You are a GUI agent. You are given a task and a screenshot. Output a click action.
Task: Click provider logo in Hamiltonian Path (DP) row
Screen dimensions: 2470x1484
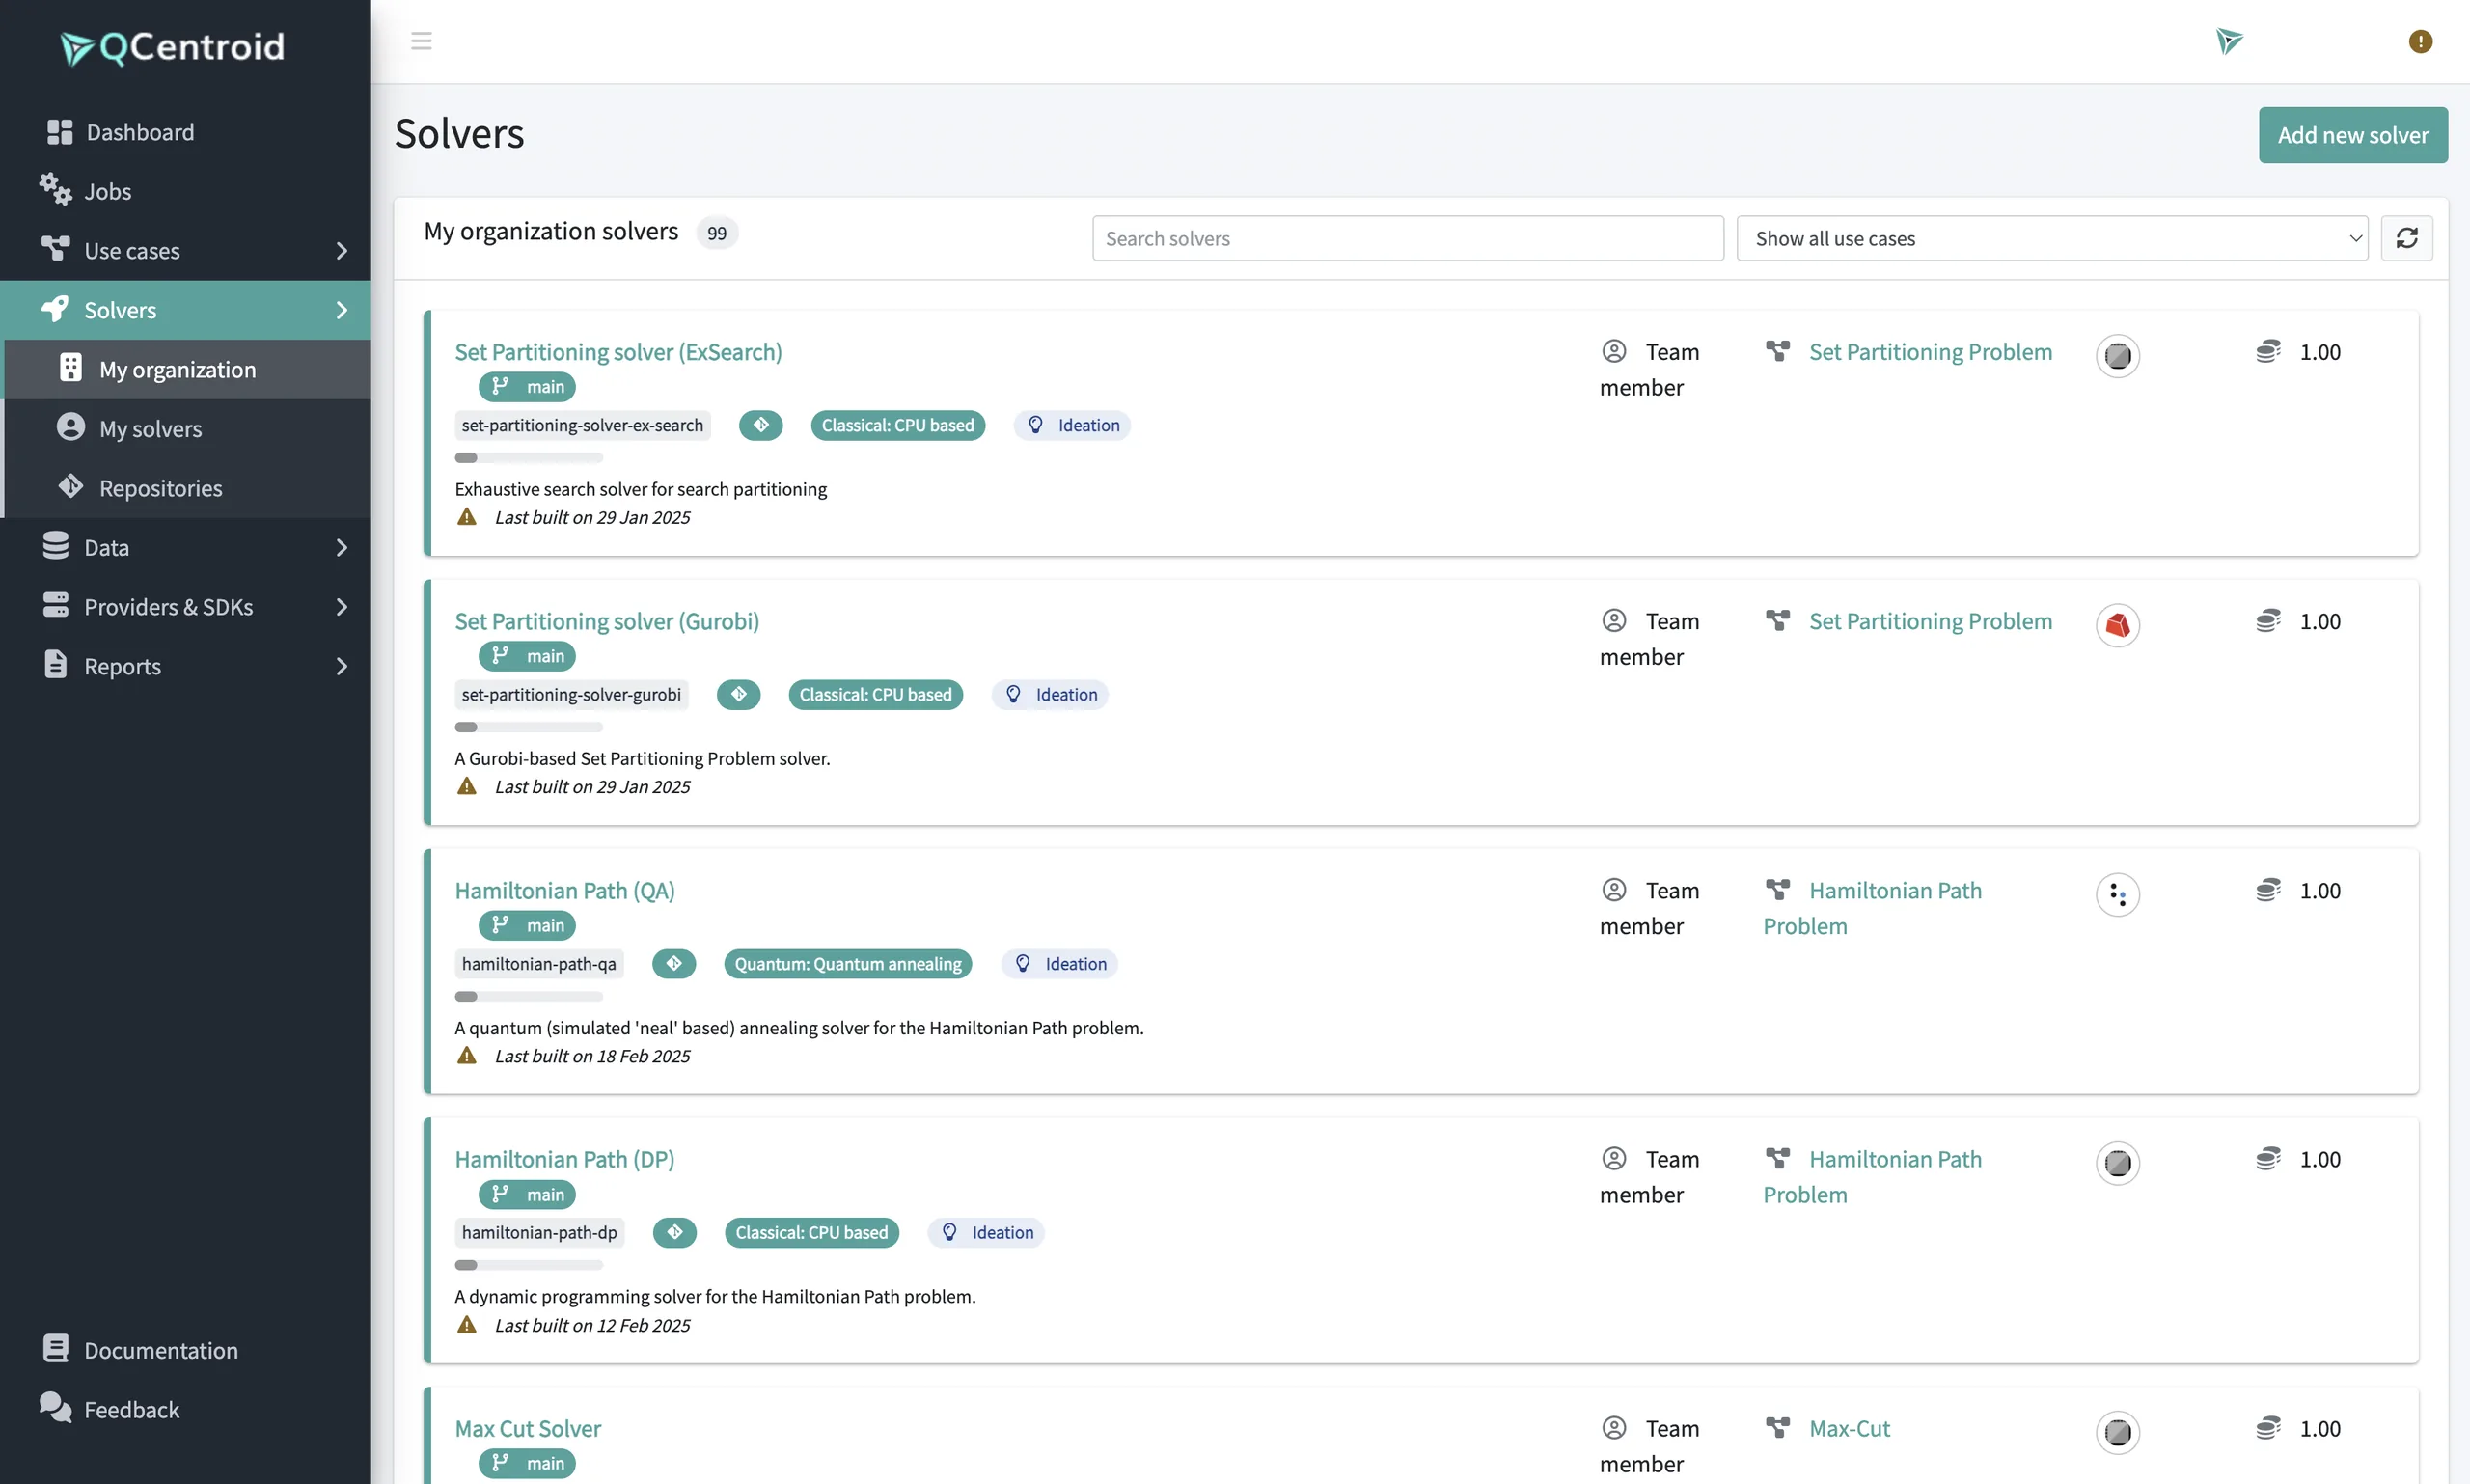pyautogui.click(x=2117, y=1163)
